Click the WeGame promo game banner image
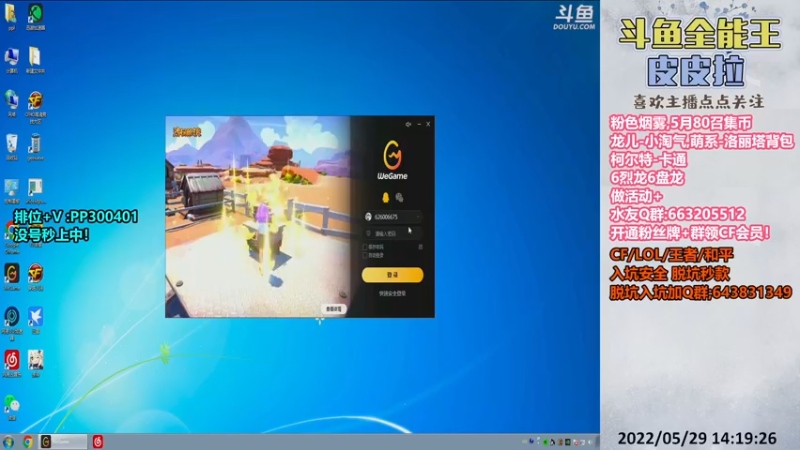800x450 pixels. (x=258, y=217)
